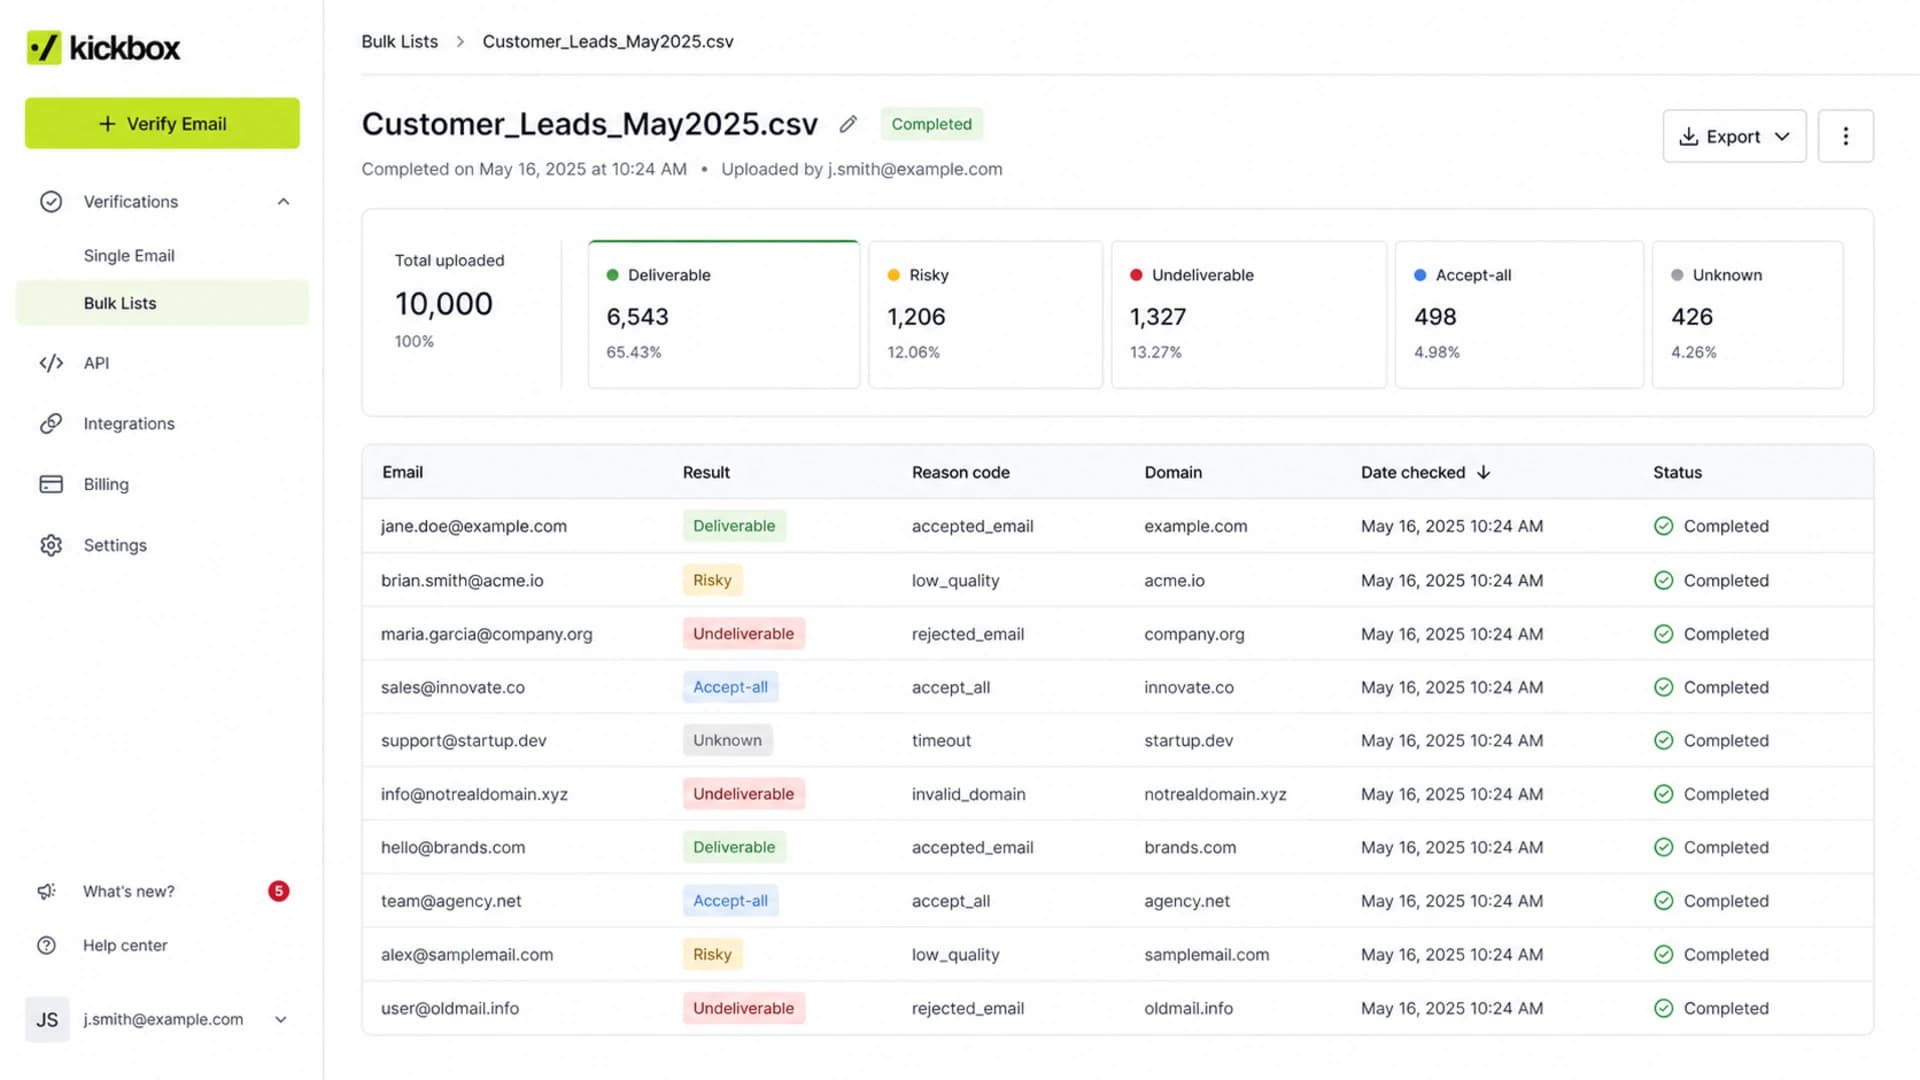Click the samplemail.com domain cell
The width and height of the screenshot is (1920, 1080).
point(1206,955)
